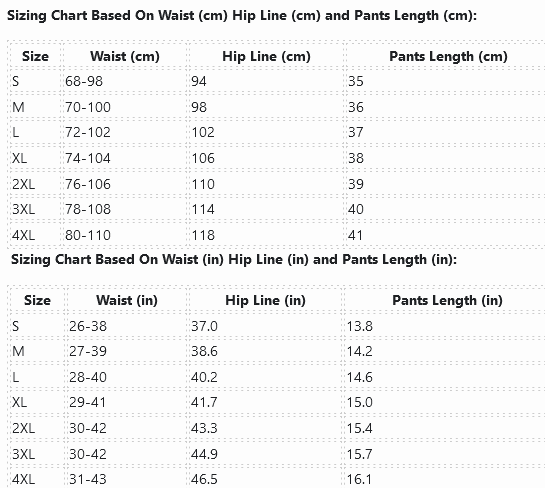The height and width of the screenshot is (488, 545).
Task: Click the Hip Line (cm) column header
Action: pos(266,56)
